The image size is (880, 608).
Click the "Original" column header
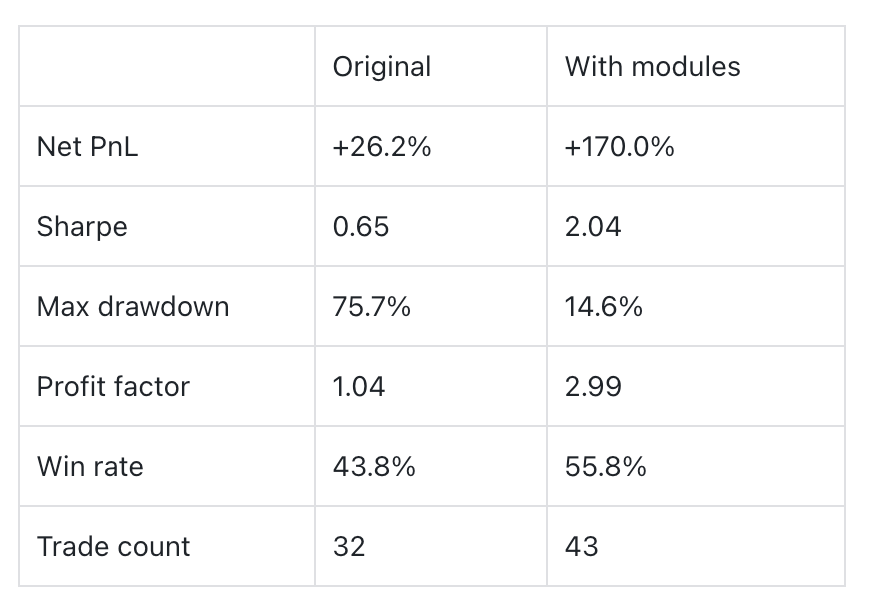tap(382, 67)
